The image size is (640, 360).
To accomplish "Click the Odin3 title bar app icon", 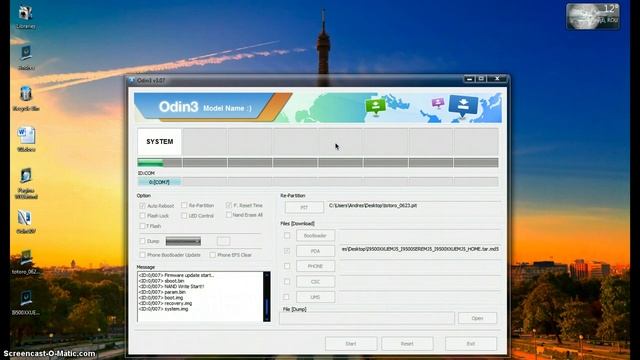I will tap(131, 80).
